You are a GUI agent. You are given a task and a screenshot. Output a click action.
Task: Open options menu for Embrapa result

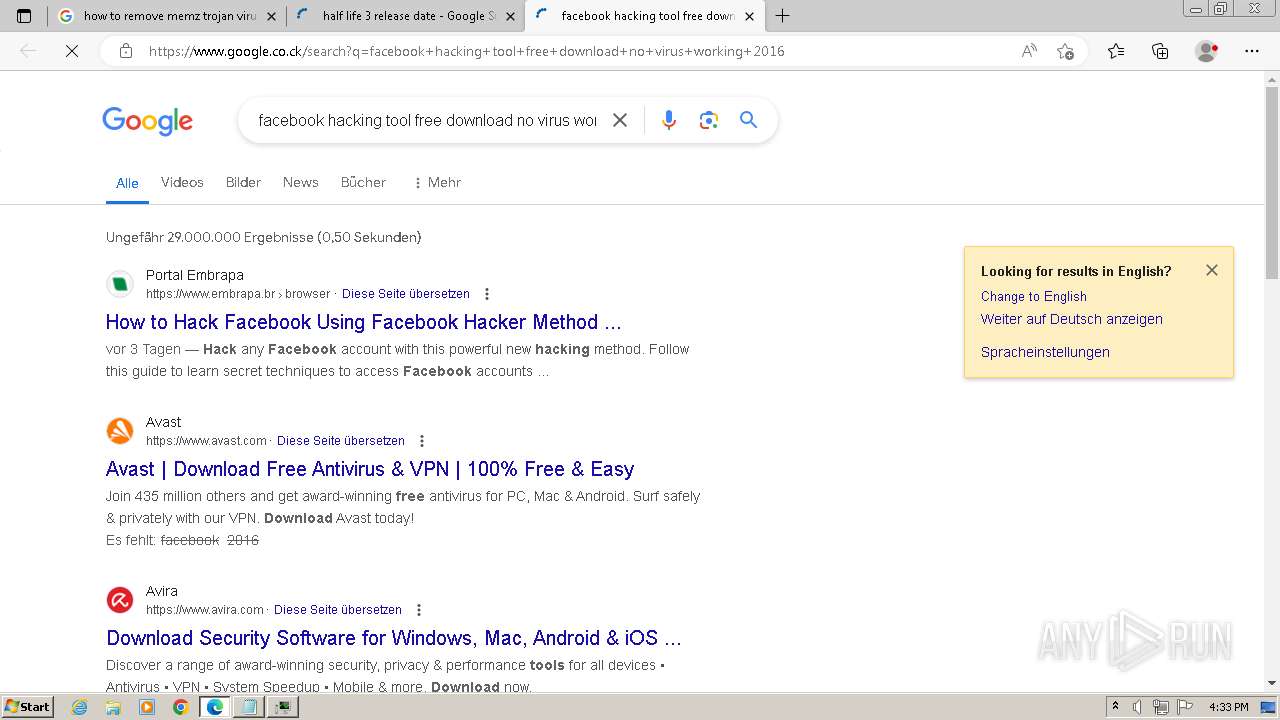coord(487,294)
